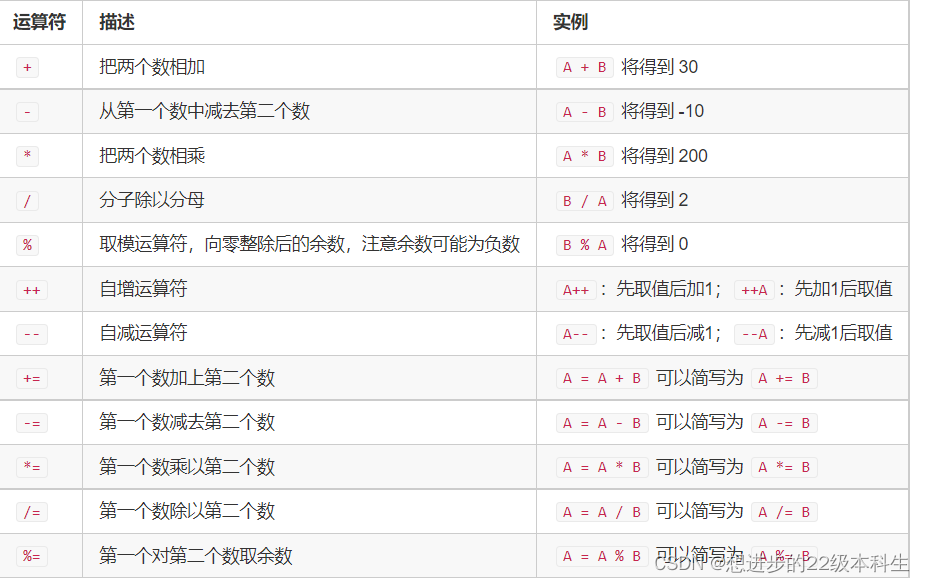
Task: Click the '*=' operator code cell
Action: (32, 467)
